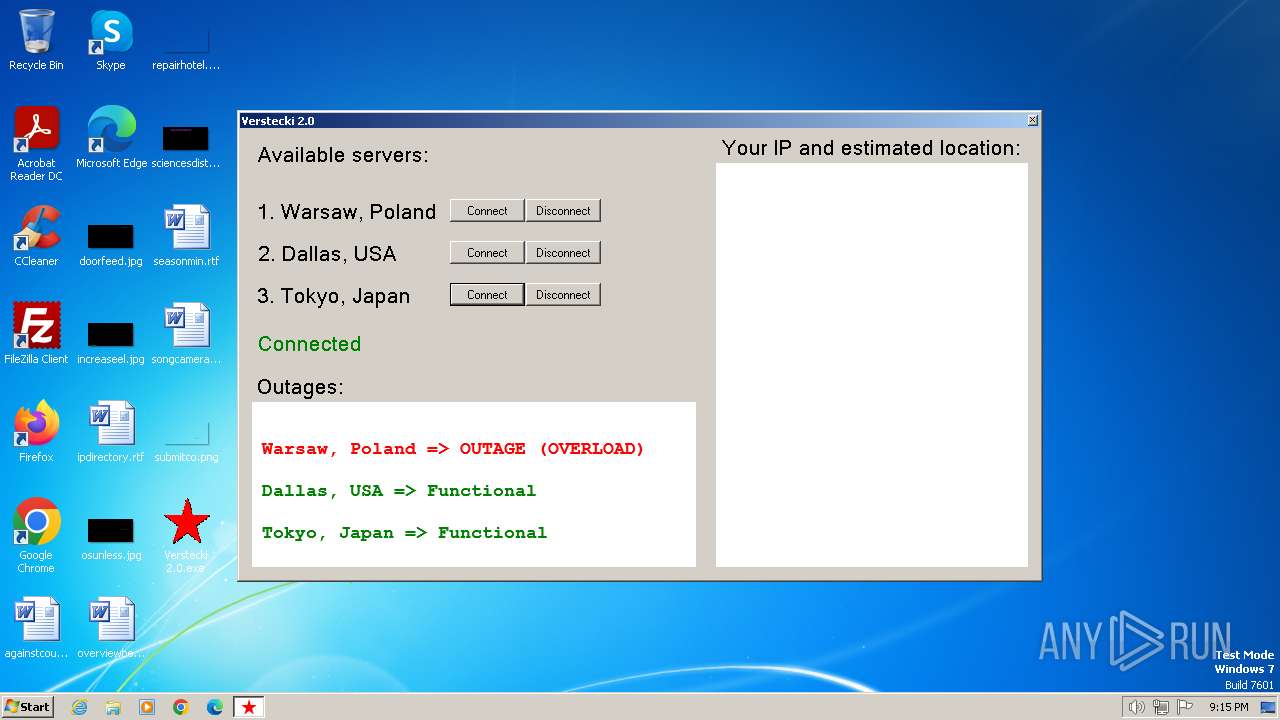Connect to the Tokyo, Japan server
This screenshot has height=720, width=1280.
(487, 295)
